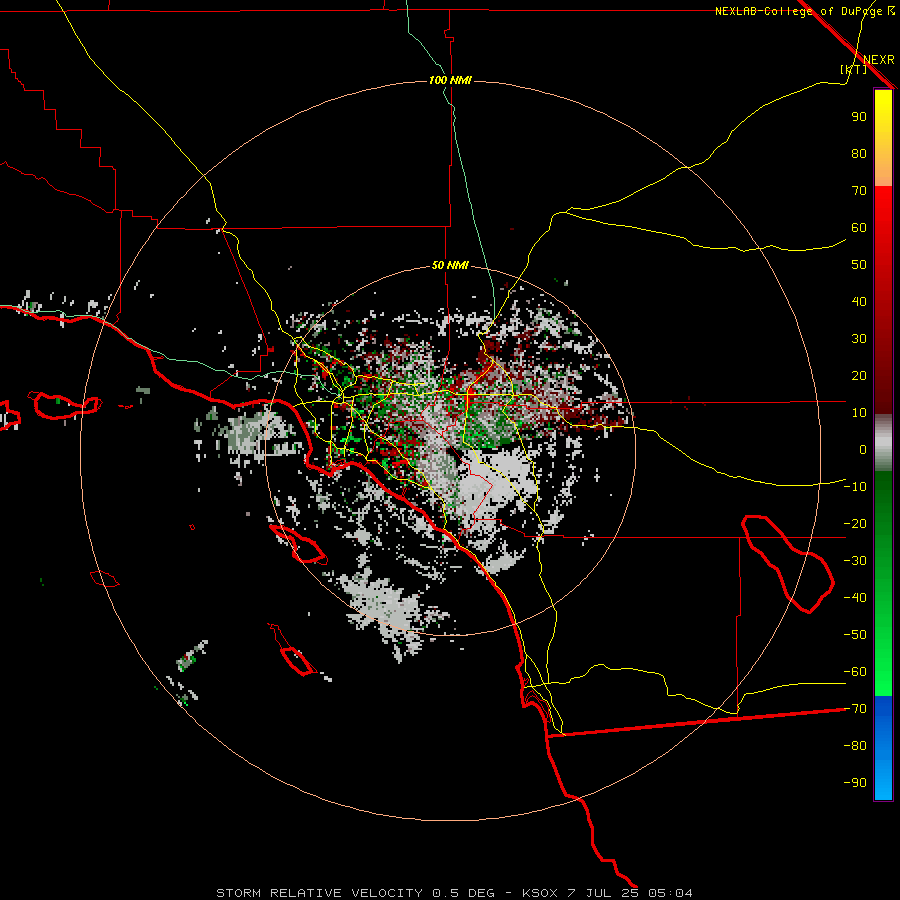Click the -60 value on the velocity scale
This screenshot has width=900, height=900.
tap(855, 672)
